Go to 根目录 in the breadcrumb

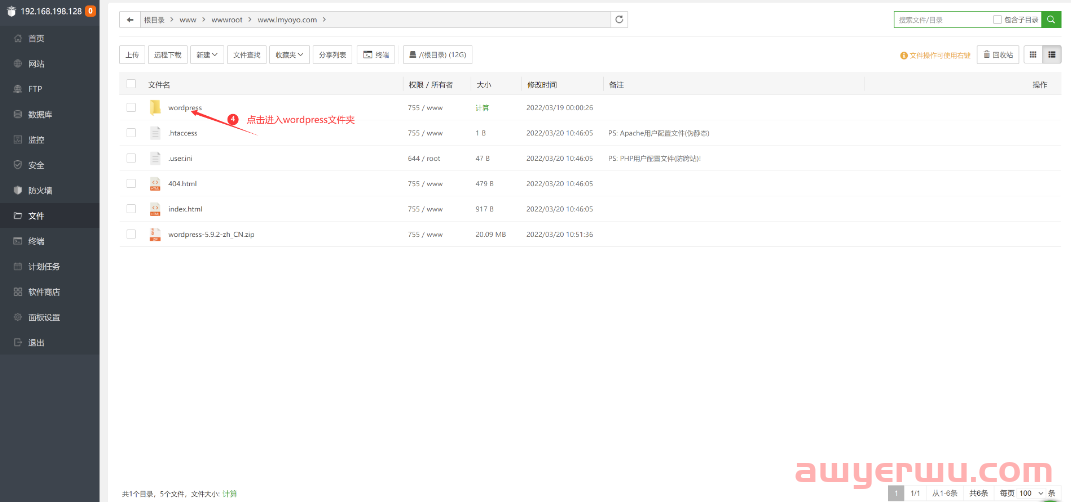coord(154,20)
